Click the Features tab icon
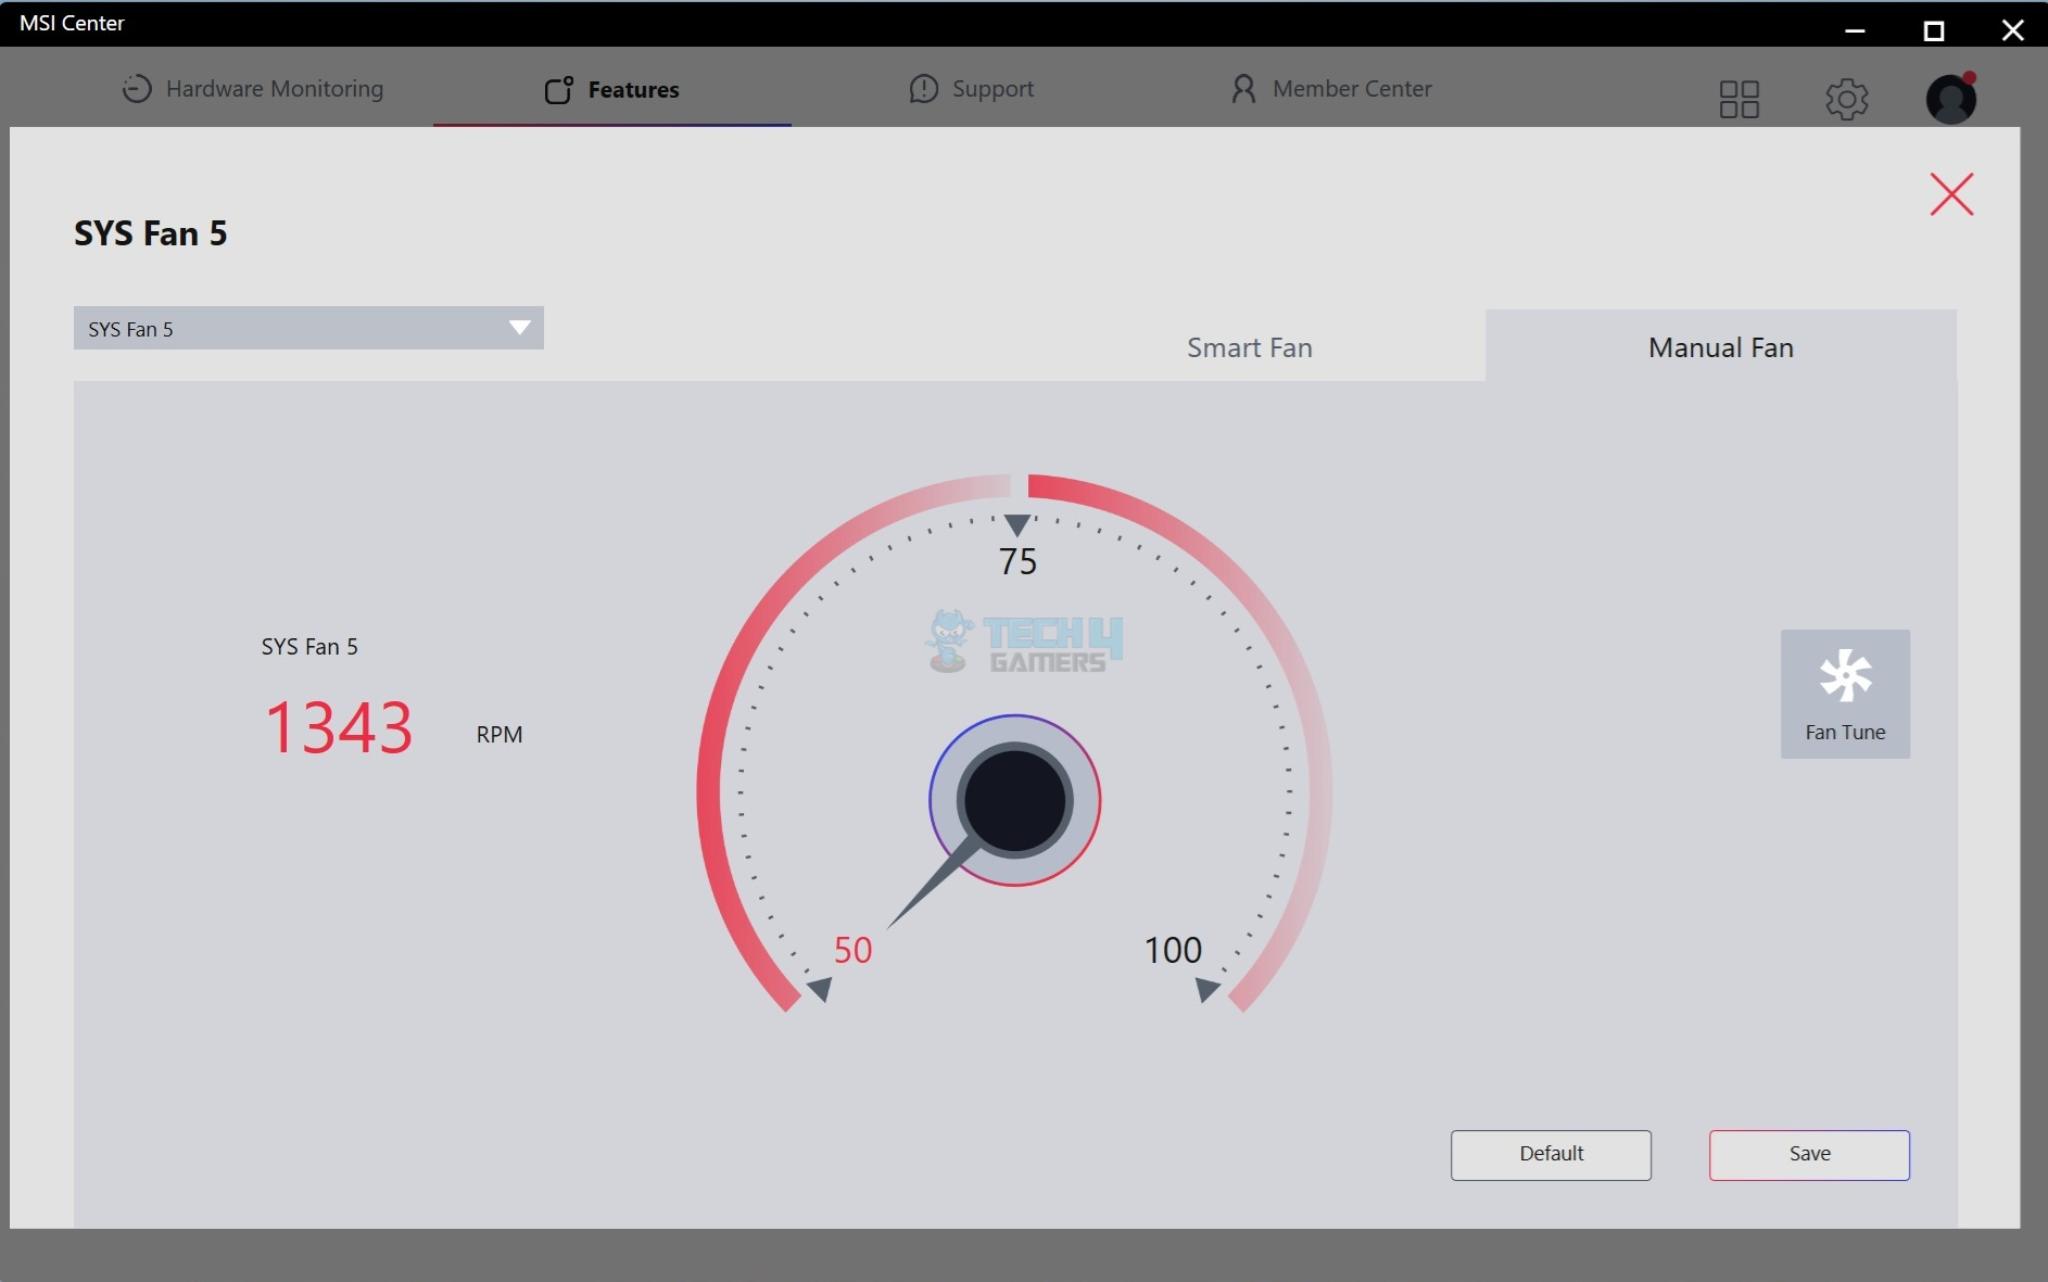This screenshot has width=2048, height=1282. [x=558, y=90]
